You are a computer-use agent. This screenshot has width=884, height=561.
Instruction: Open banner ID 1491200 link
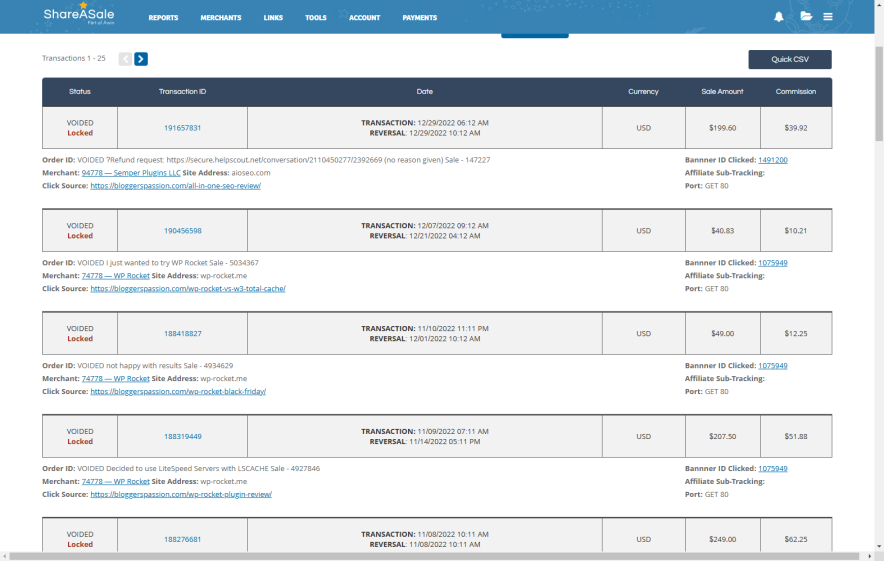[772, 160]
